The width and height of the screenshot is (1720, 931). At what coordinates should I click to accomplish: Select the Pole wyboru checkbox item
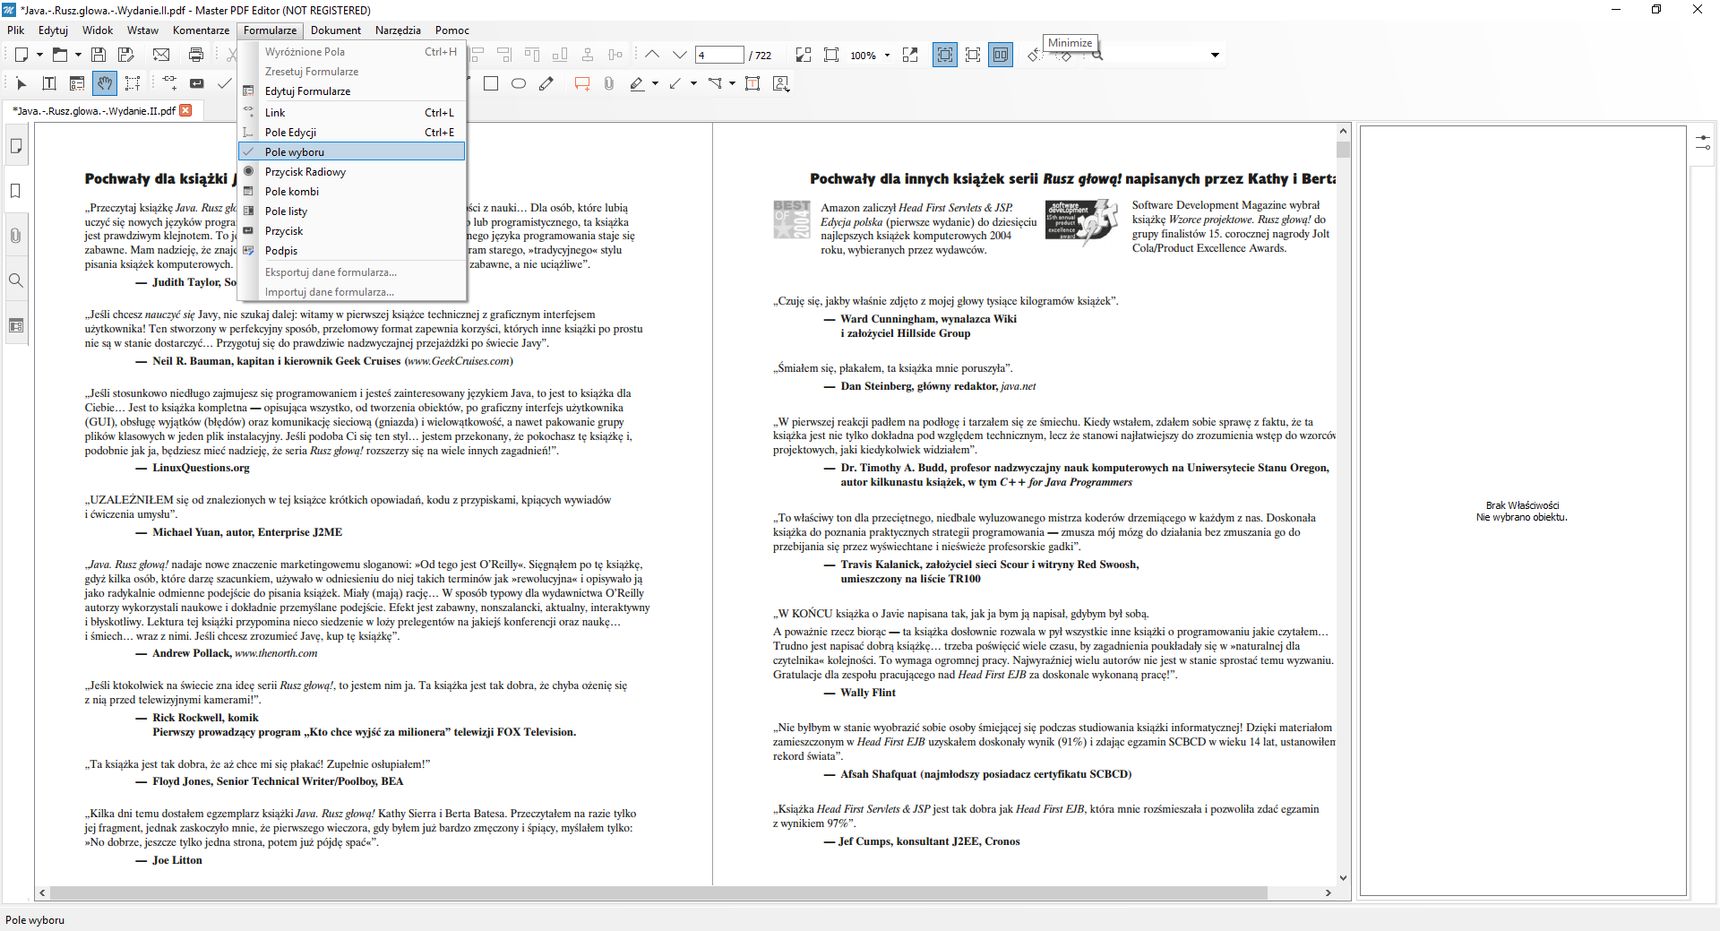352,152
